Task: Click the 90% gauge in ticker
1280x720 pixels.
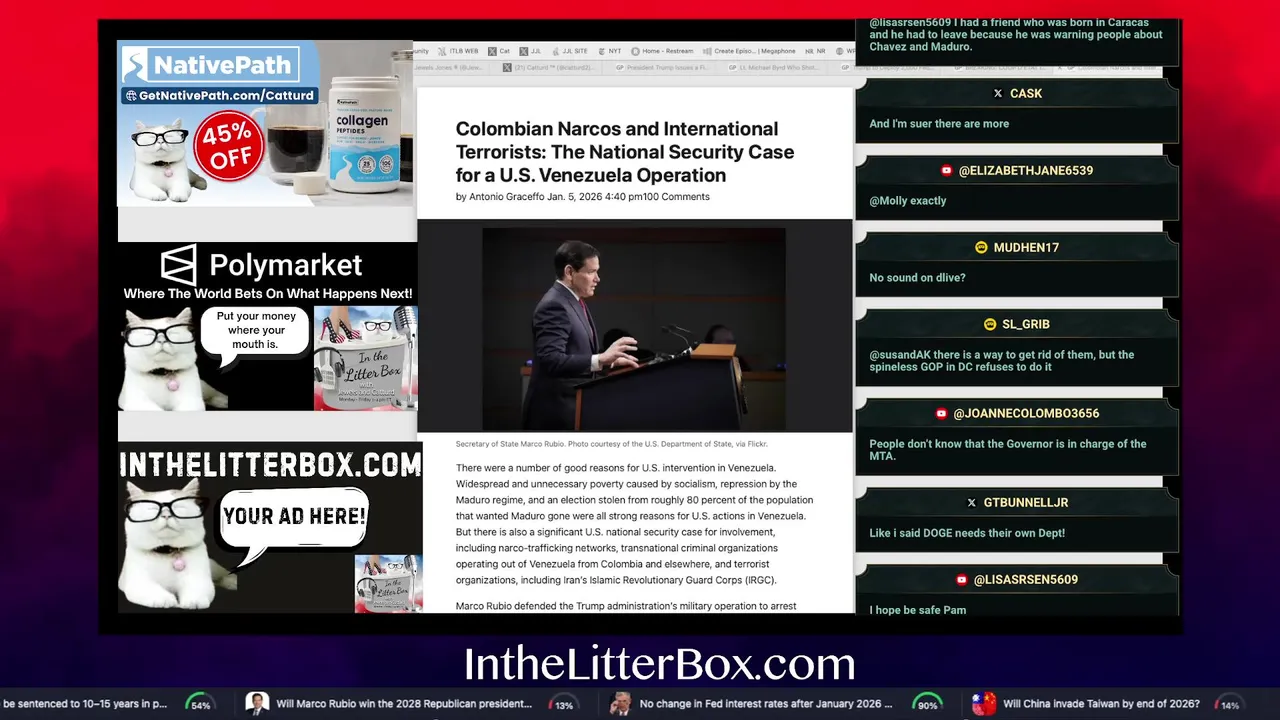Action: pyautogui.click(x=927, y=704)
